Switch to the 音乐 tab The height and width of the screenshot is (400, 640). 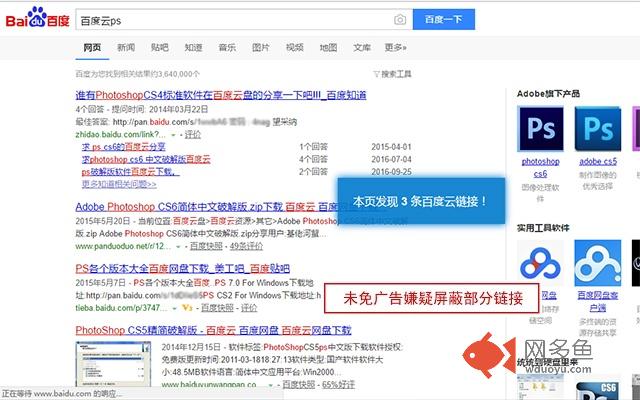coord(227,47)
